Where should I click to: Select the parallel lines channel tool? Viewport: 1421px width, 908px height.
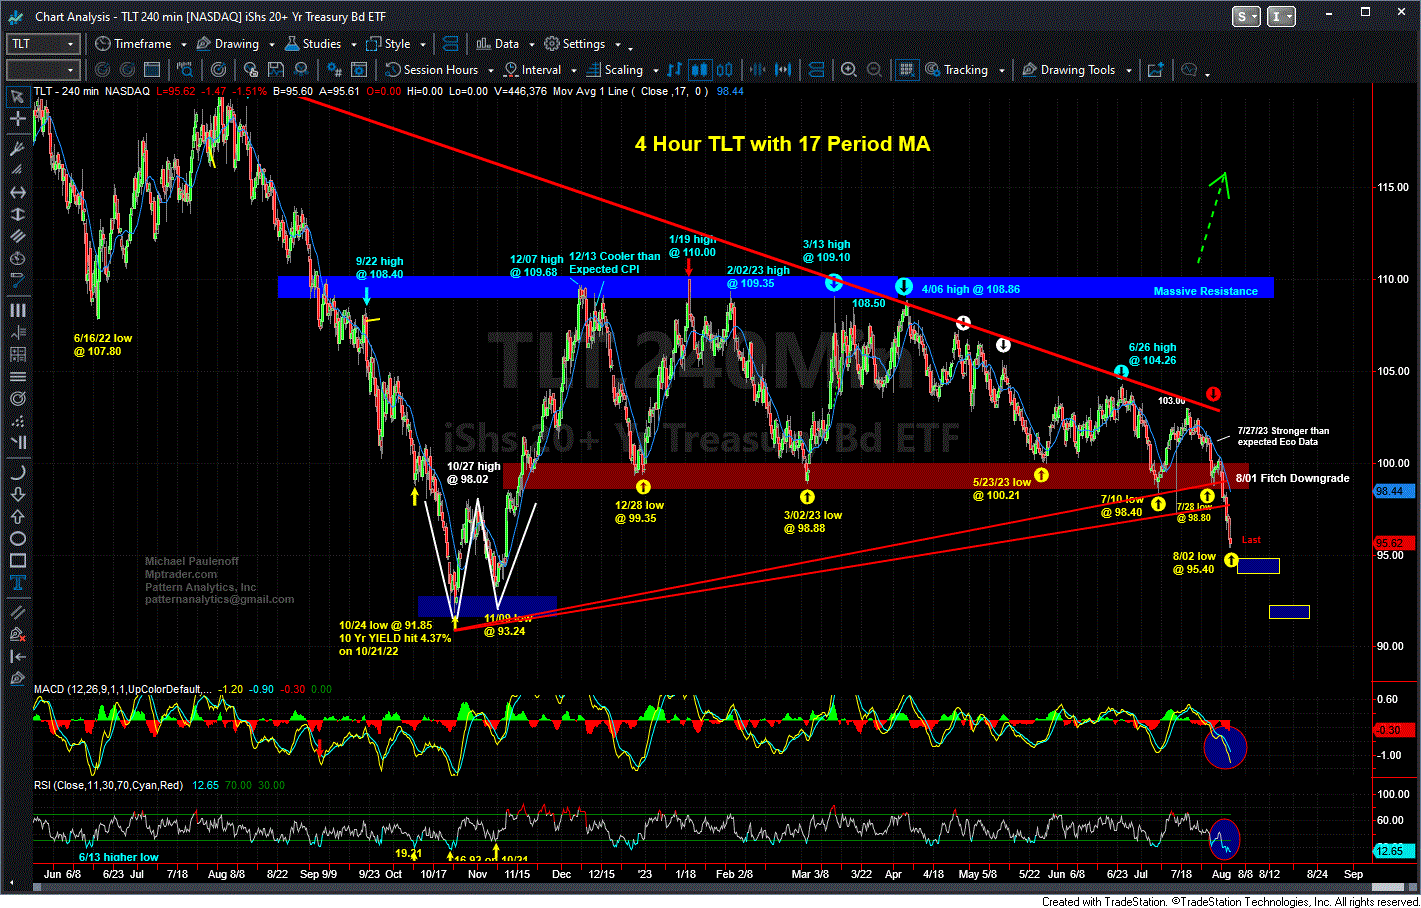coord(17,237)
